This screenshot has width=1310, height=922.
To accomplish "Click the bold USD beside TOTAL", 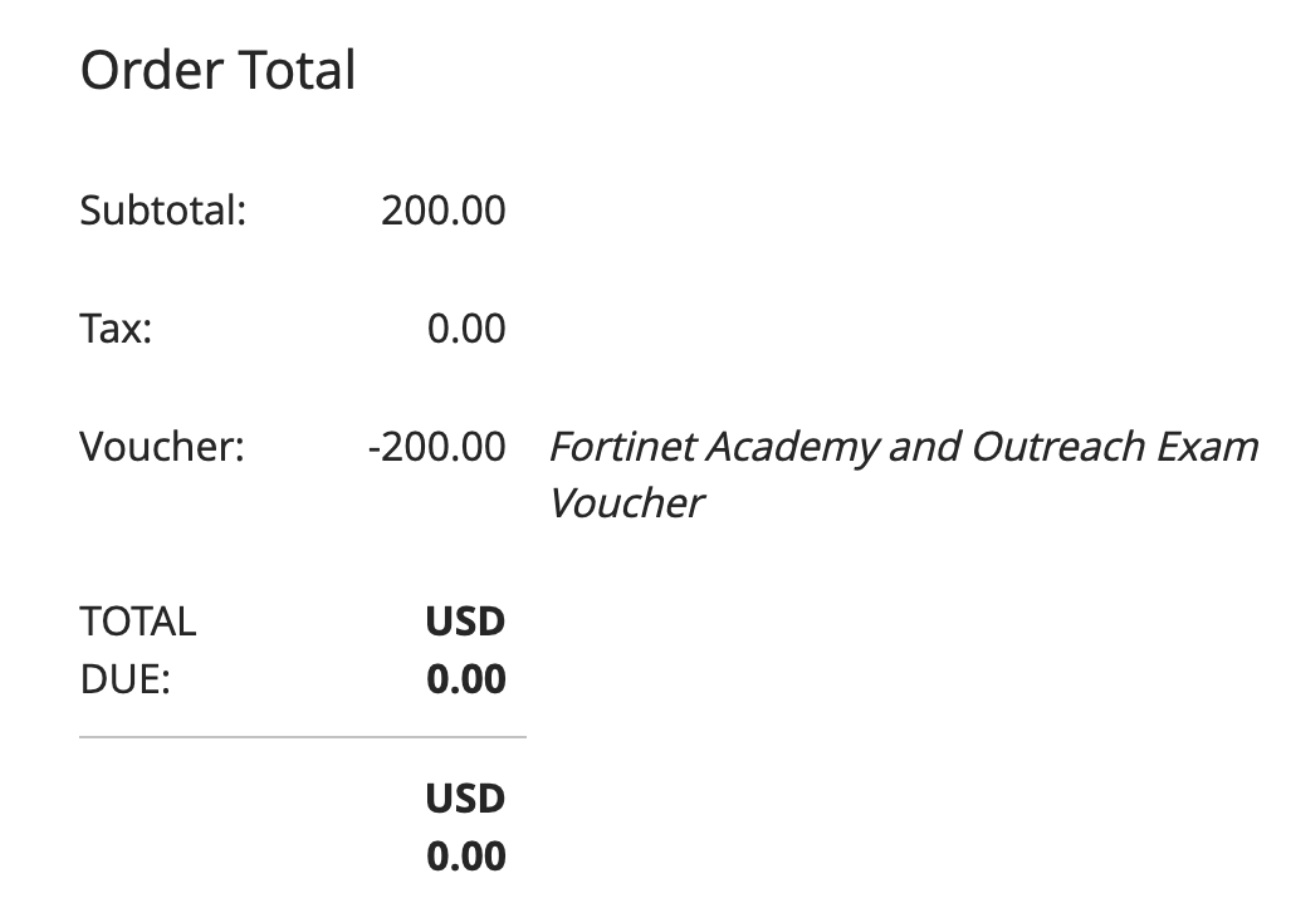I will point(466,622).
